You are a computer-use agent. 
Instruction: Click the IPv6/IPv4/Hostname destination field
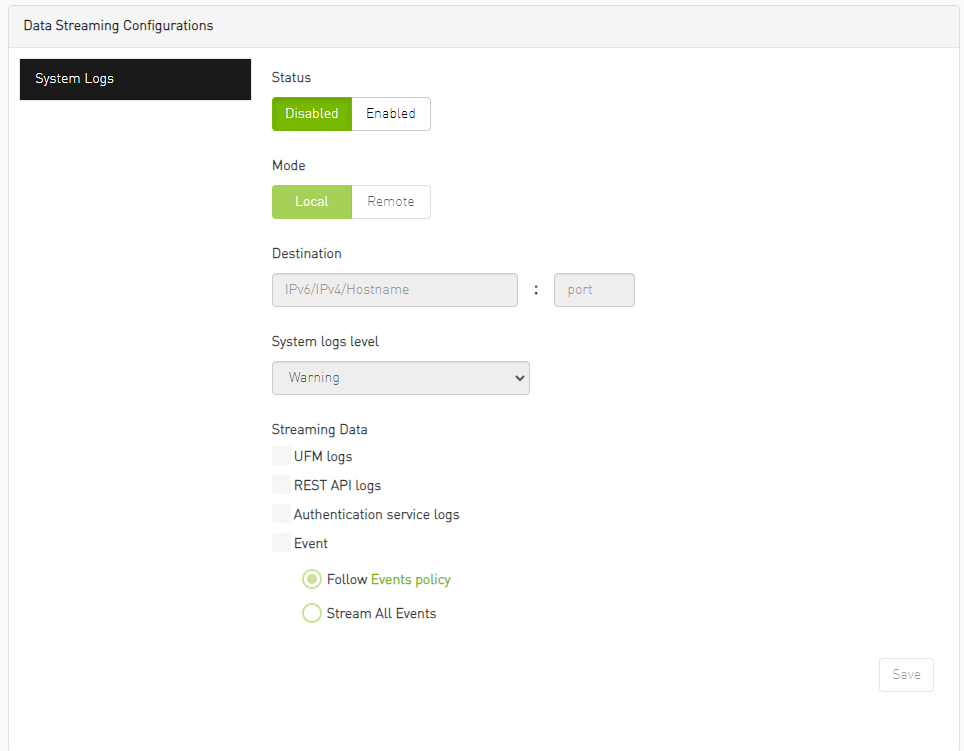(x=394, y=290)
